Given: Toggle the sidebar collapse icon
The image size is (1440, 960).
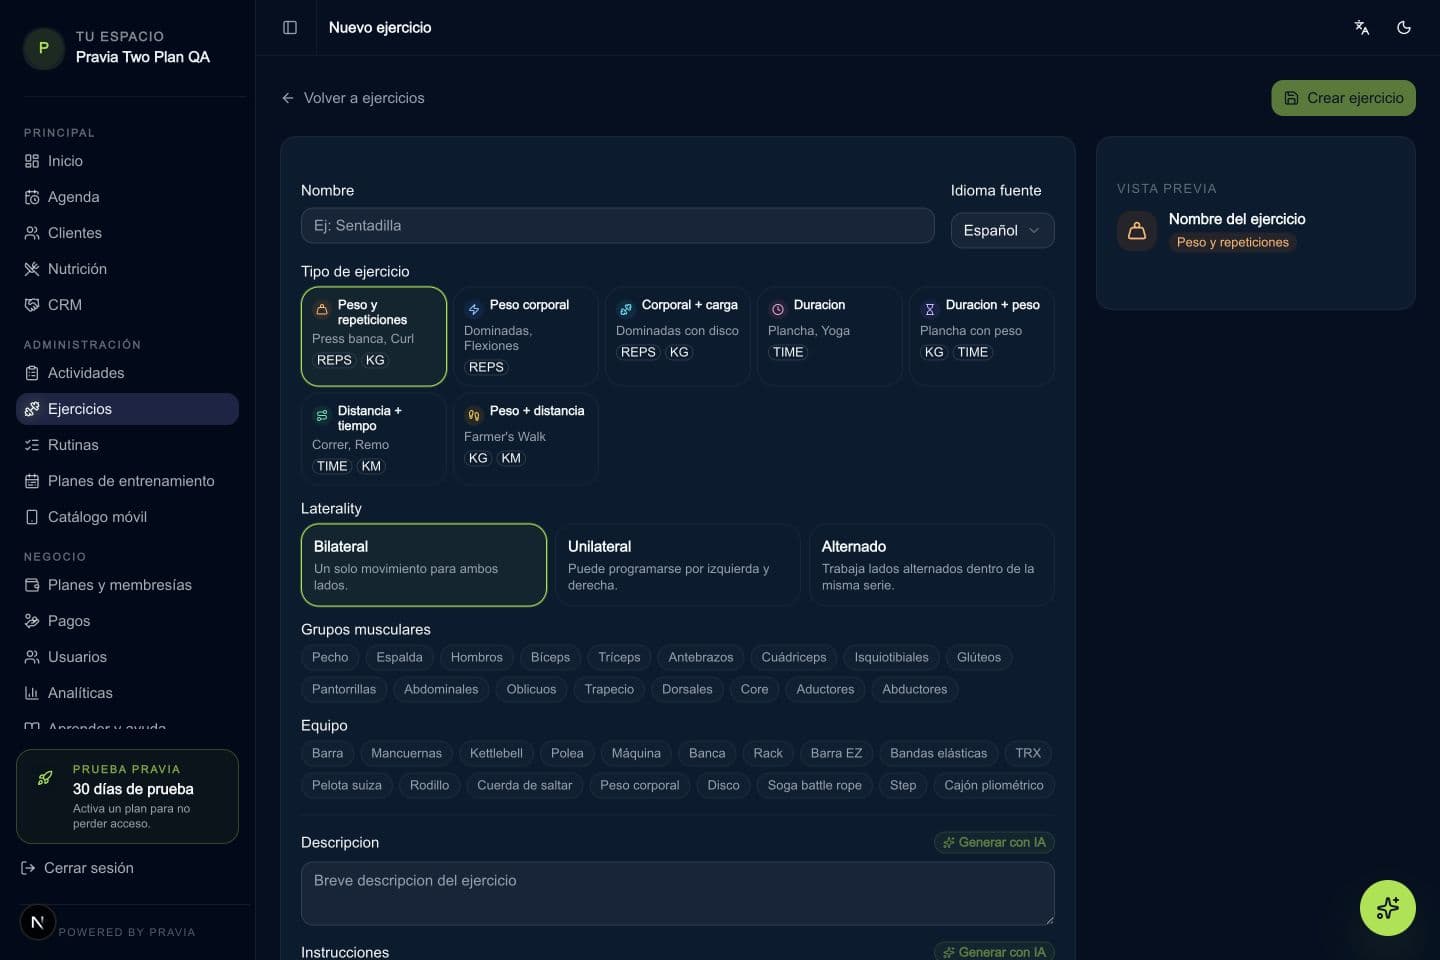Looking at the screenshot, I should click(290, 28).
